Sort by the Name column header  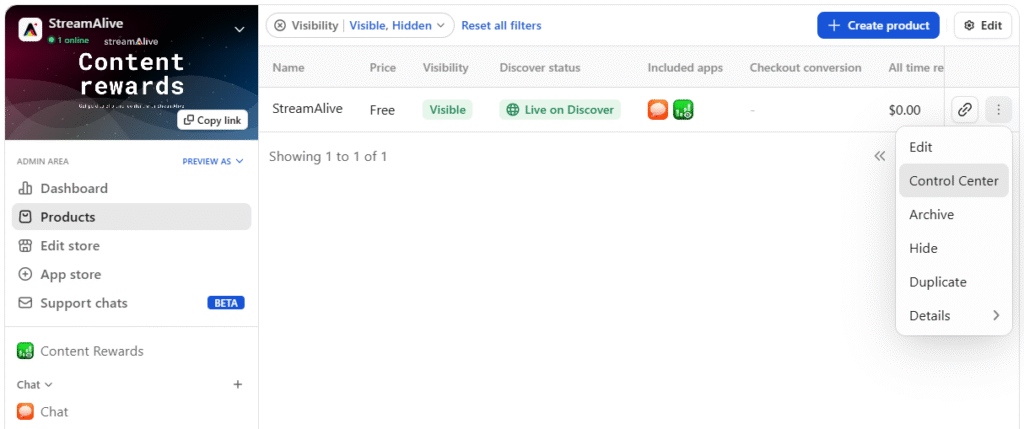[288, 68]
